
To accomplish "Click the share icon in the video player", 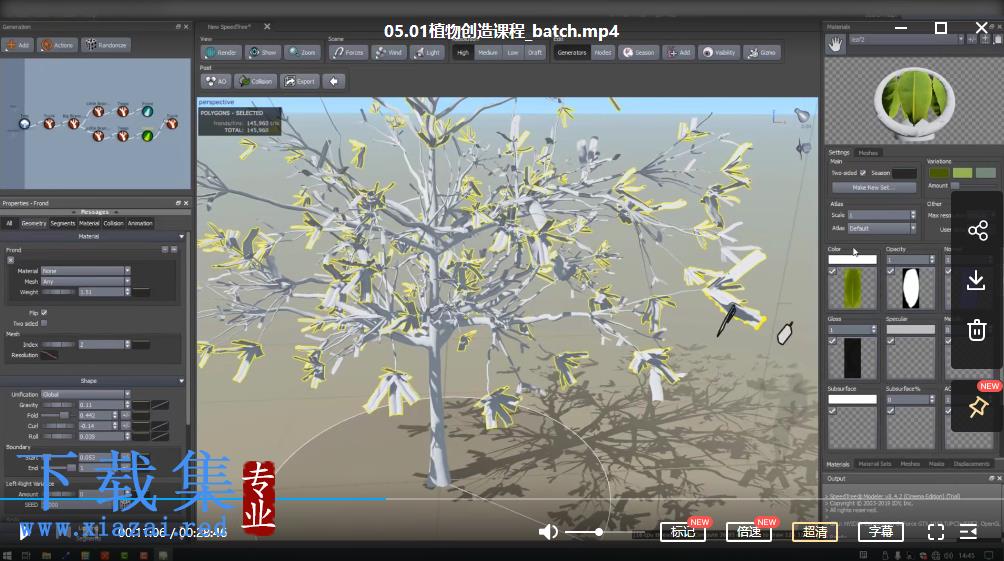I will (977, 231).
